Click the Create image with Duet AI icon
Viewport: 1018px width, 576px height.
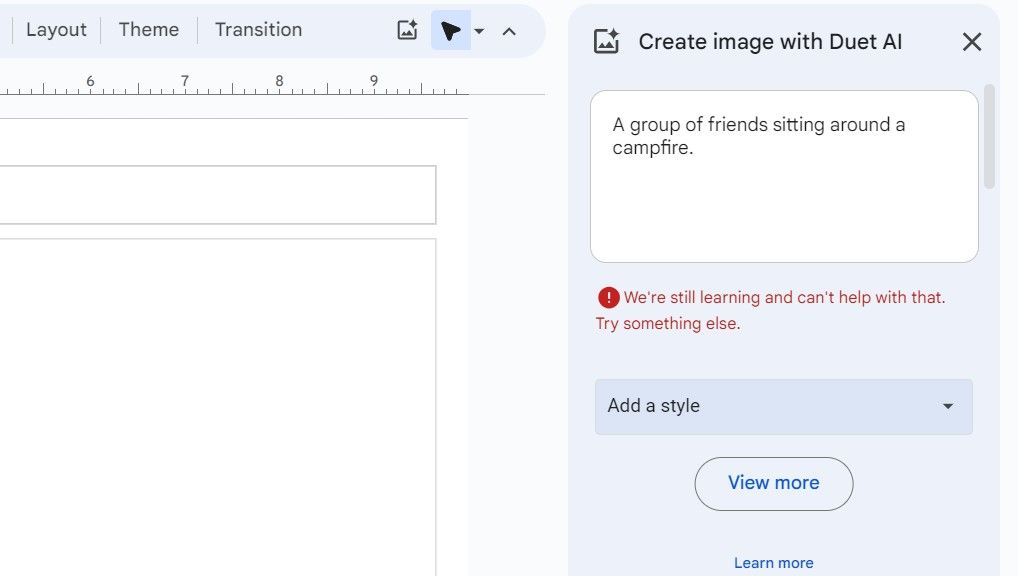(x=607, y=41)
